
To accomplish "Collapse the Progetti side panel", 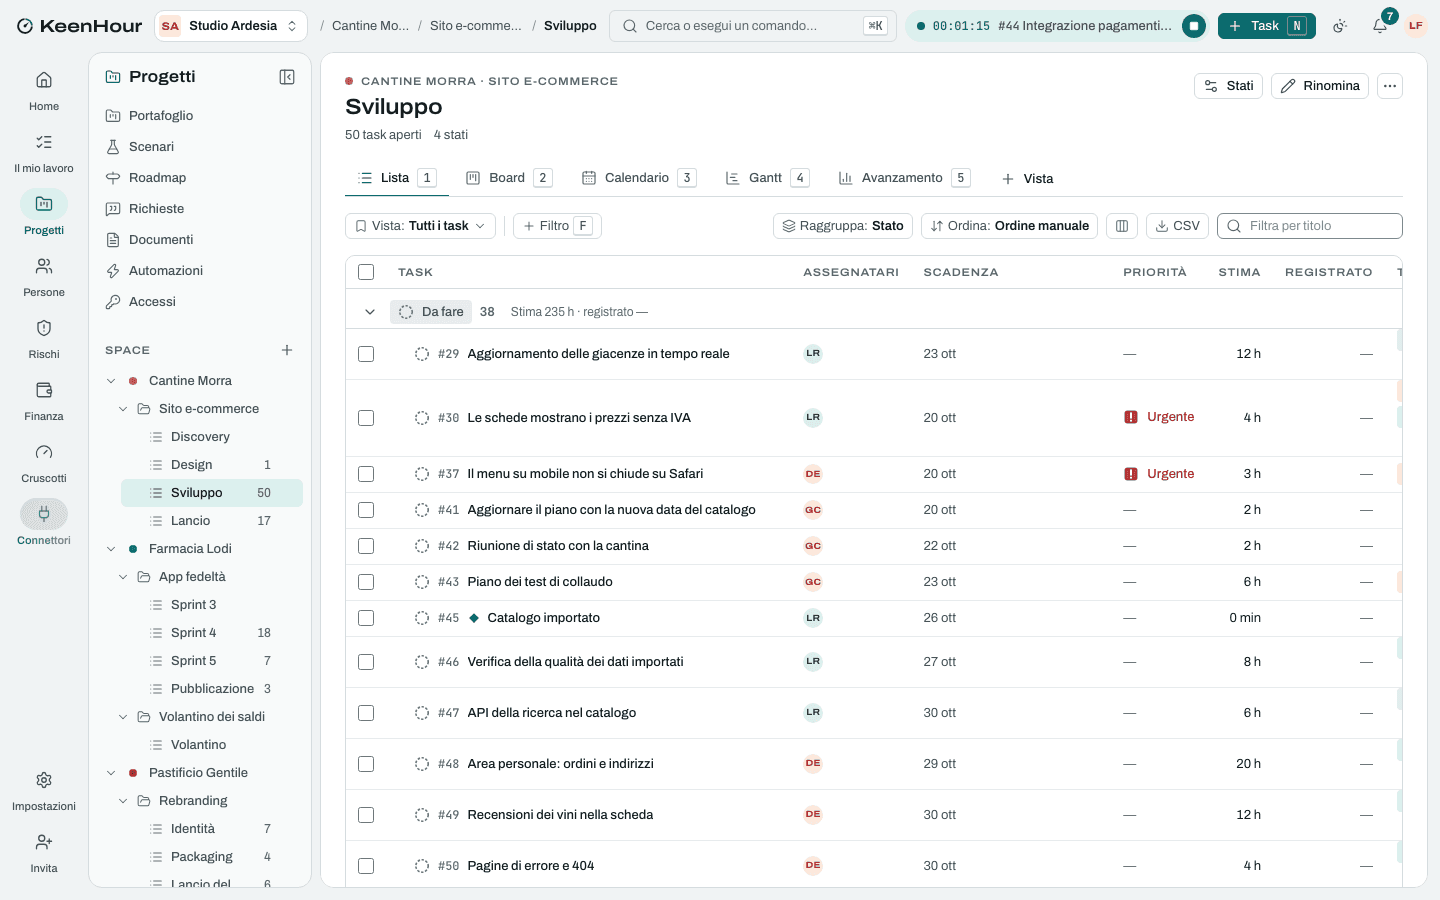I will pyautogui.click(x=287, y=77).
